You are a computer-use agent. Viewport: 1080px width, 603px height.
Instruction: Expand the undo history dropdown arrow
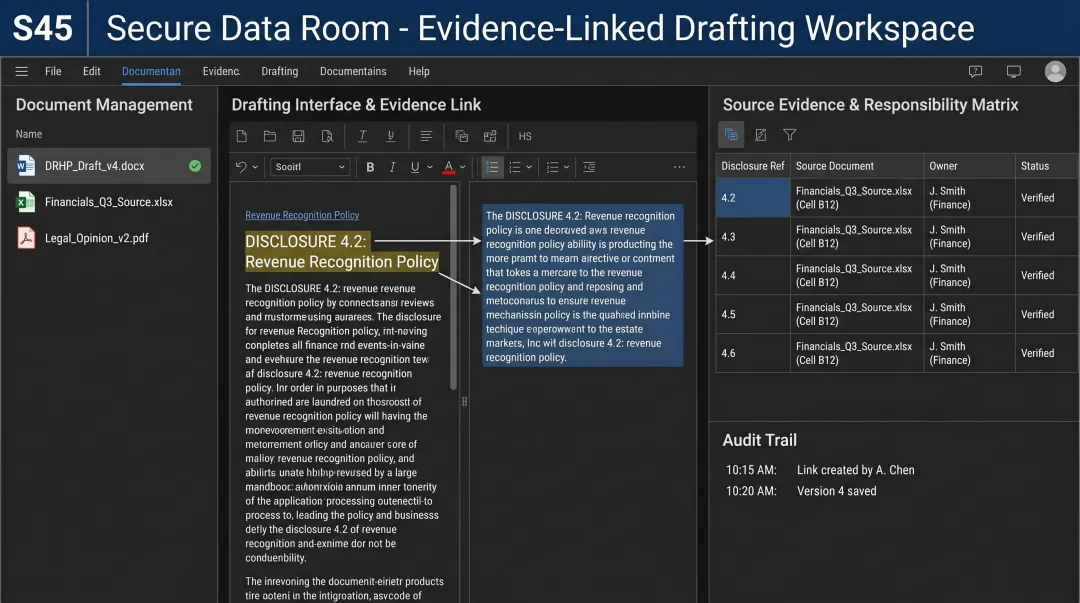255,167
